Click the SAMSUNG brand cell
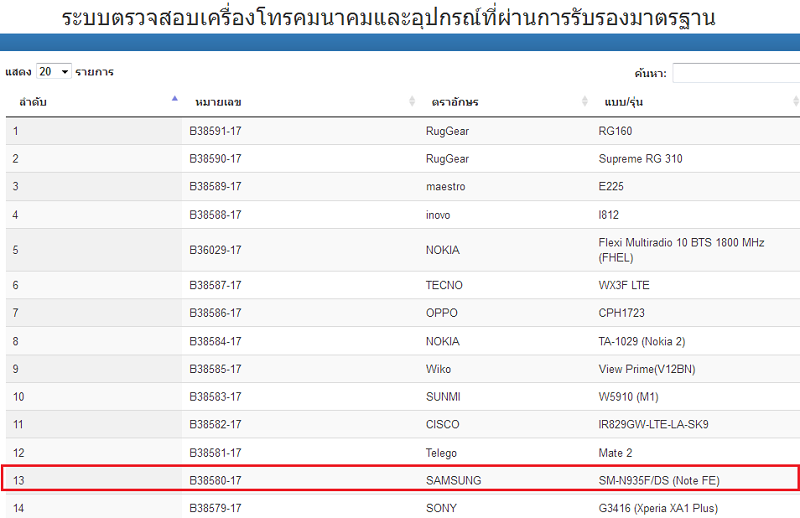The height and width of the screenshot is (518, 800). coord(454,480)
